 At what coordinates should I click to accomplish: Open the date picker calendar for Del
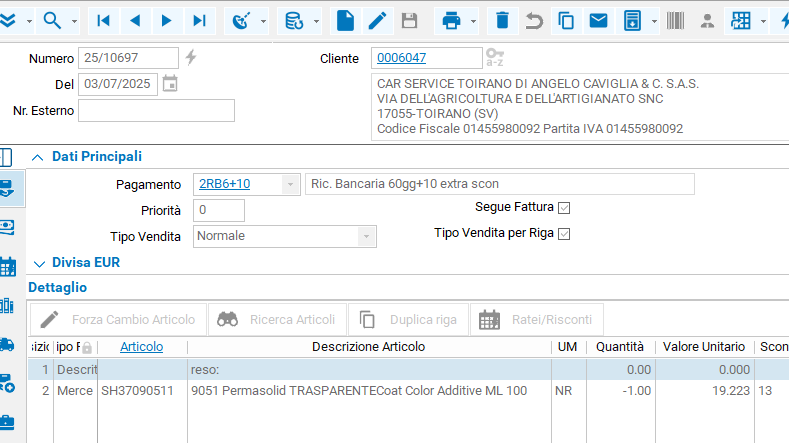(170, 84)
